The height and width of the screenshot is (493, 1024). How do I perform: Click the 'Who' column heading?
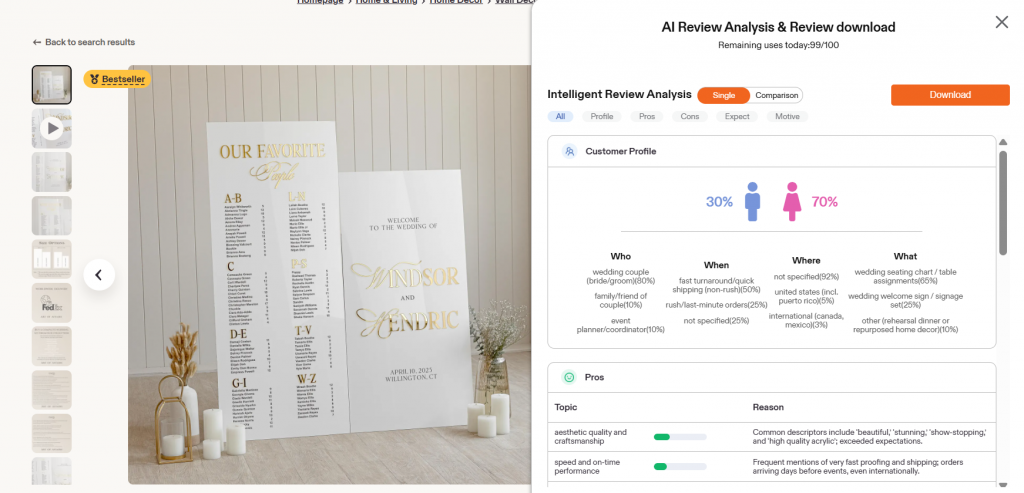coord(620,256)
